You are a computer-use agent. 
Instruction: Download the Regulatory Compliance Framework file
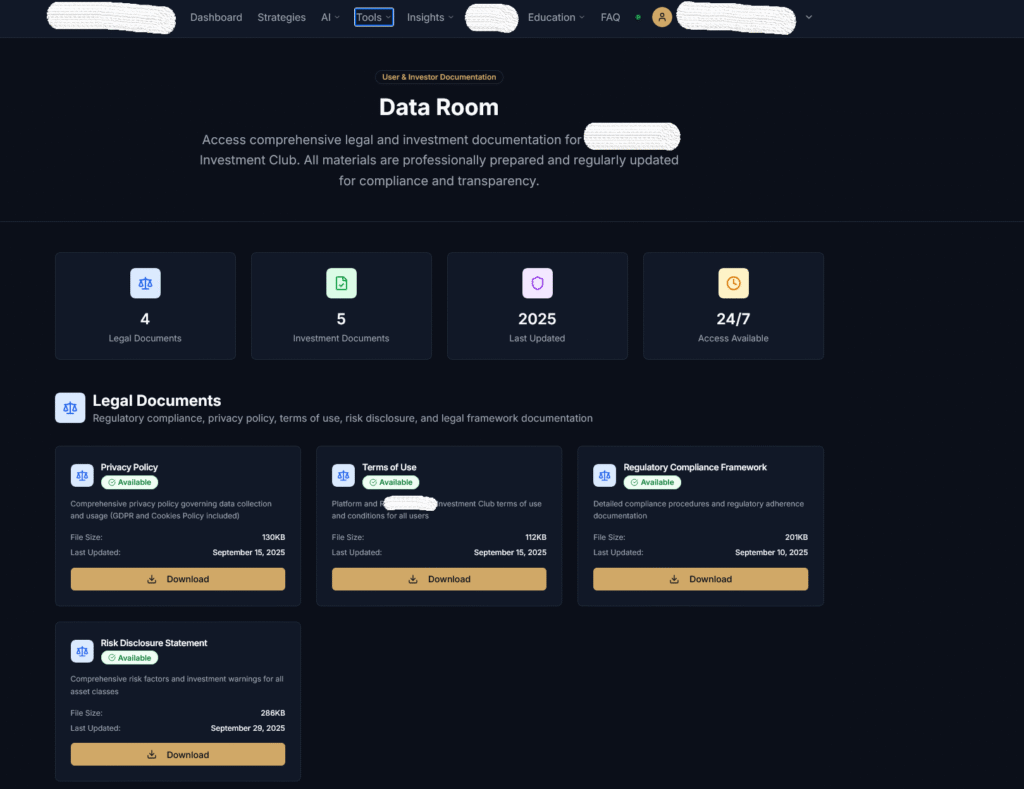coord(700,579)
